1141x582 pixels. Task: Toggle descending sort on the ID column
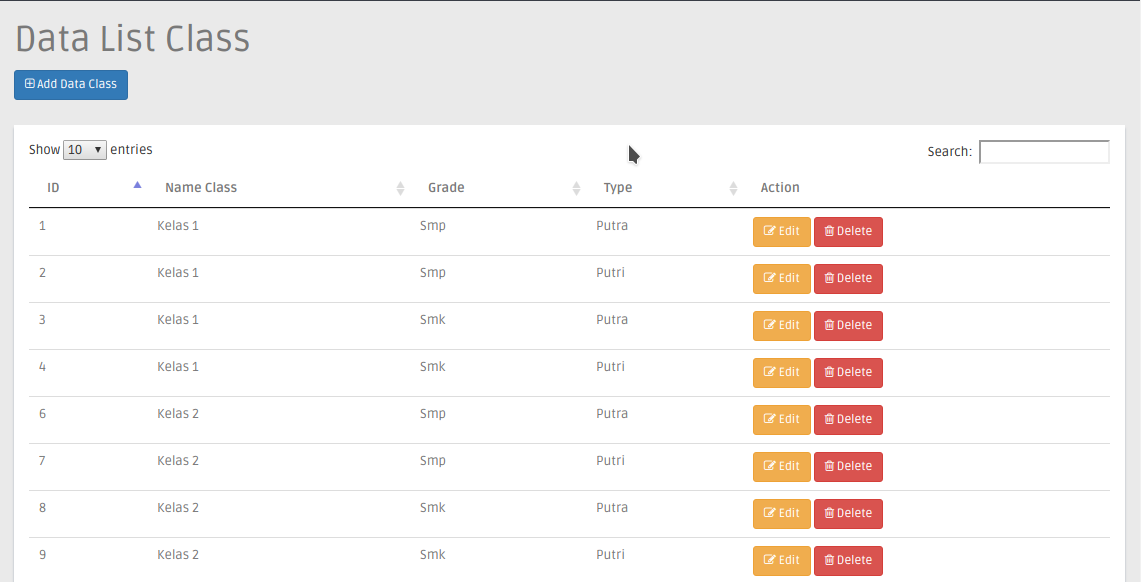point(137,184)
